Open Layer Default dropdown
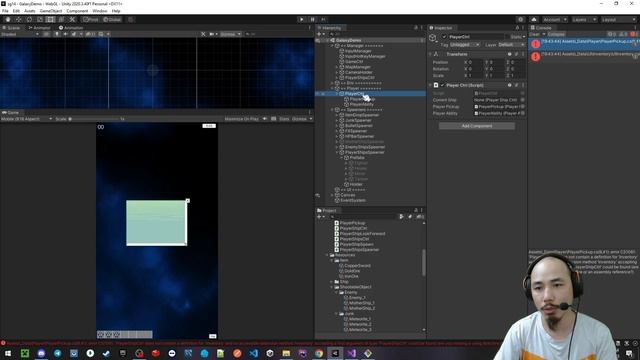The width and height of the screenshot is (640, 360). point(511,44)
